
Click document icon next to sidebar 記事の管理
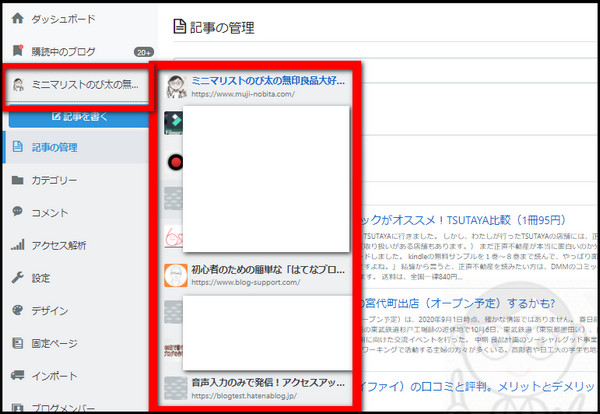pyautogui.click(x=18, y=147)
